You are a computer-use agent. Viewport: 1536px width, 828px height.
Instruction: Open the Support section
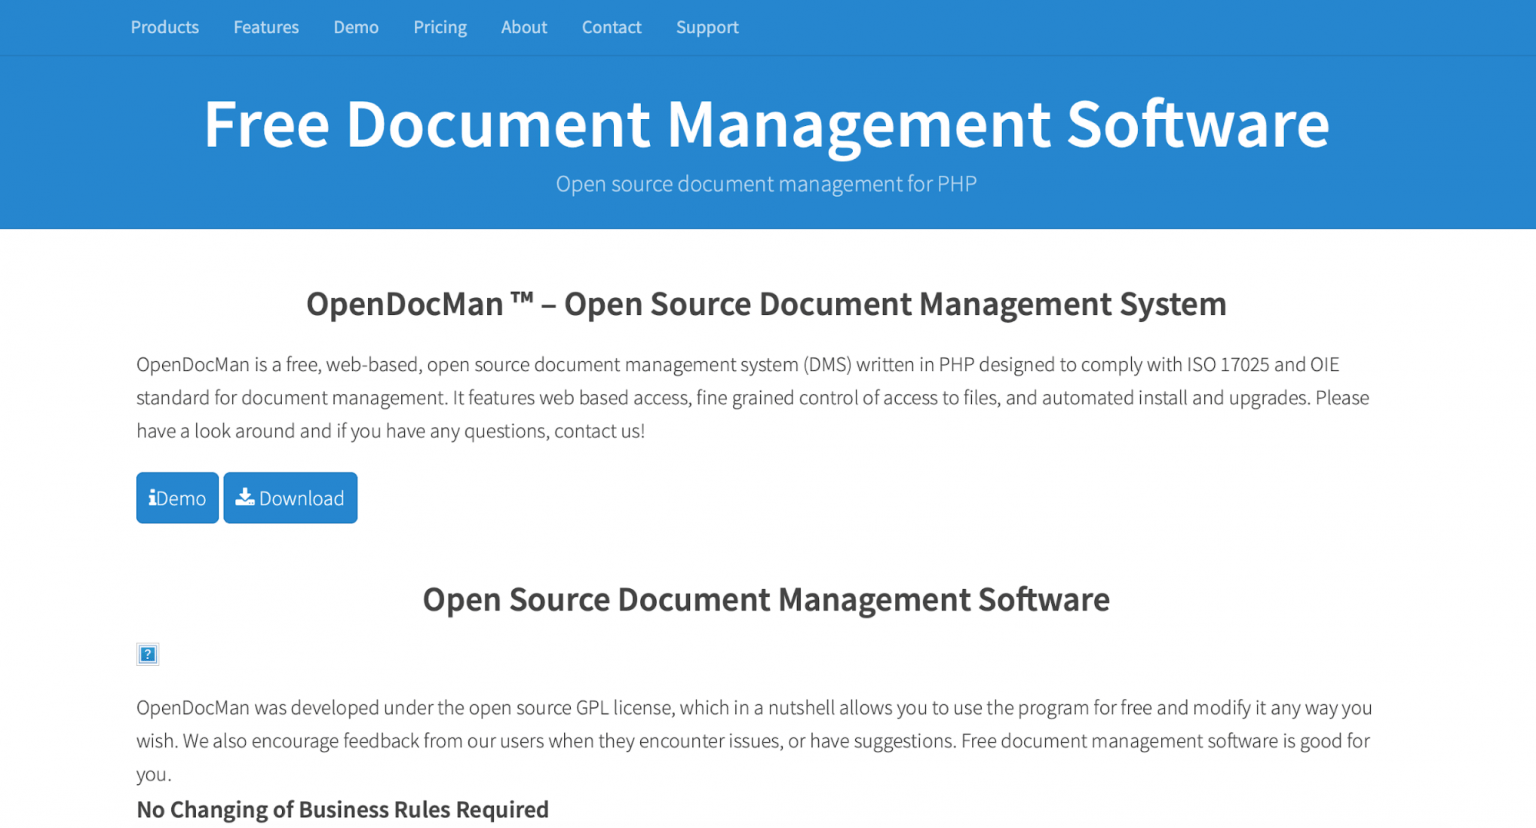[x=707, y=27]
